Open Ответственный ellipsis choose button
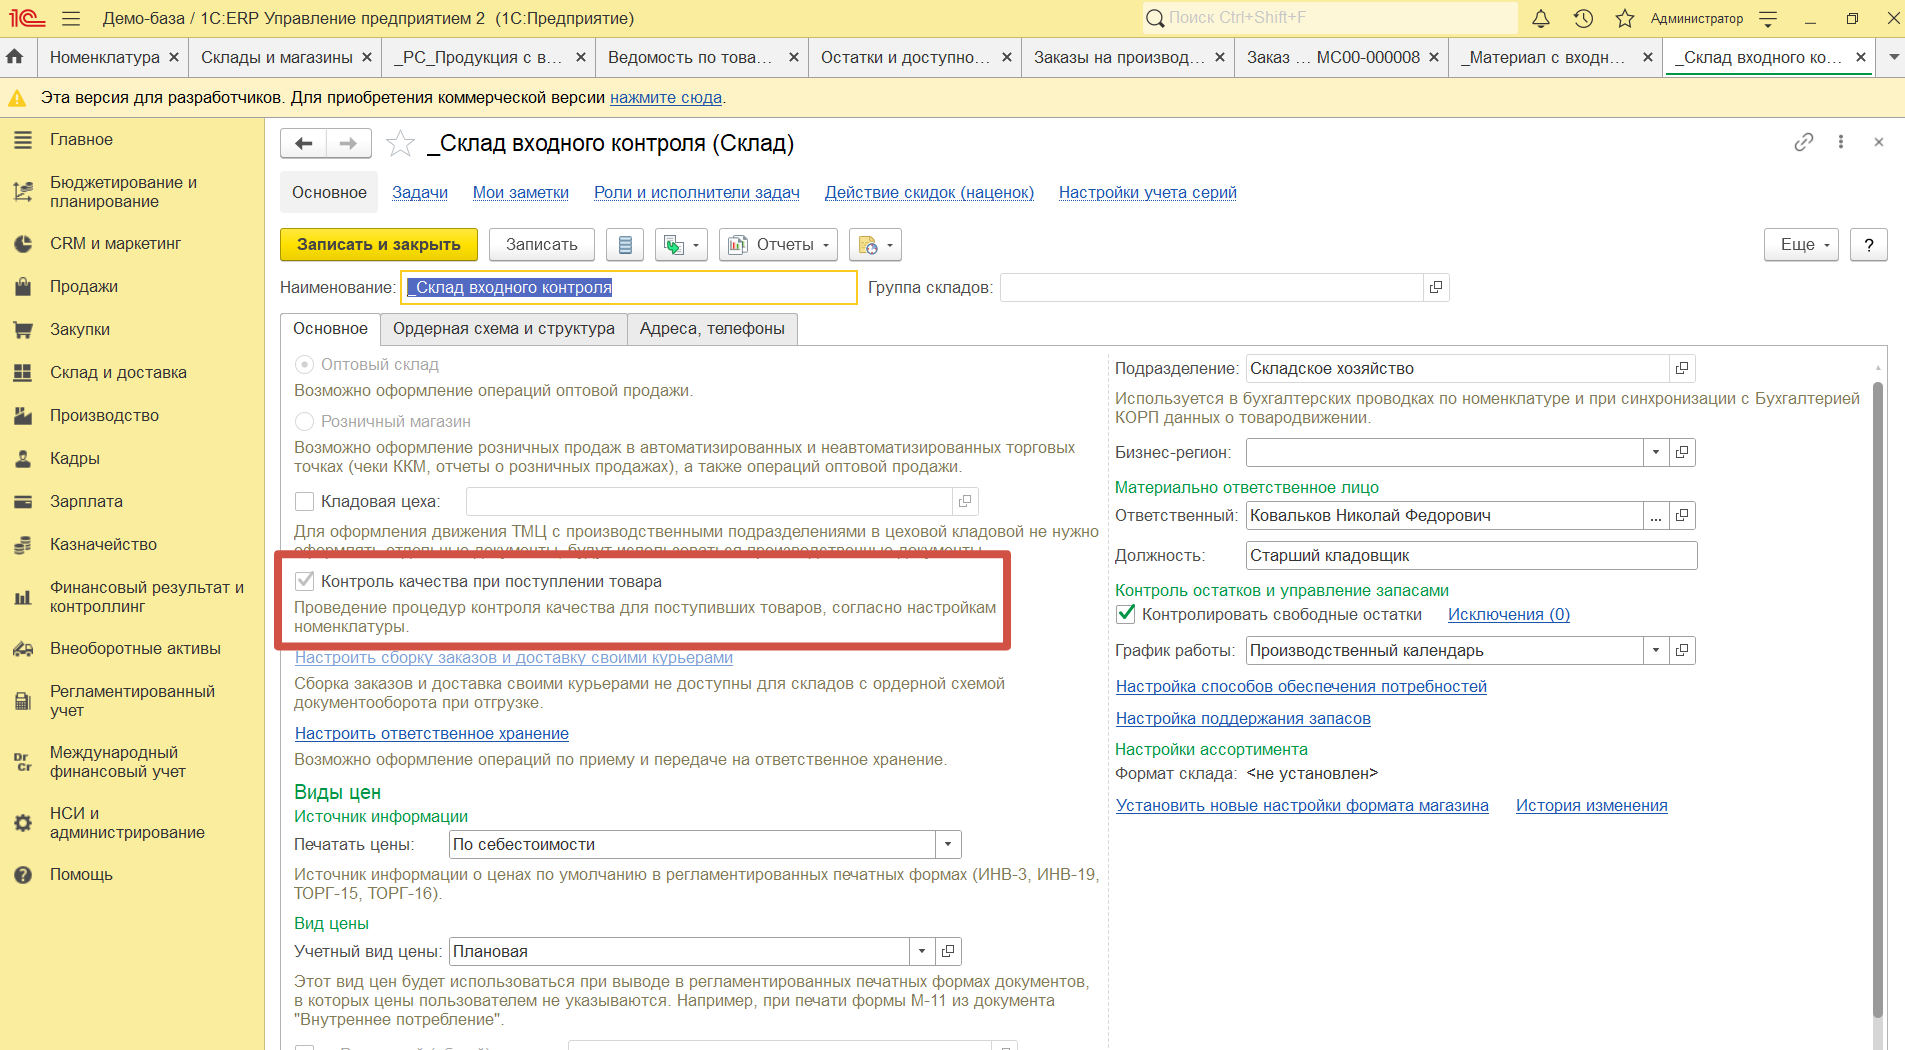Screen dimensions: 1905x1050 (x=1656, y=516)
